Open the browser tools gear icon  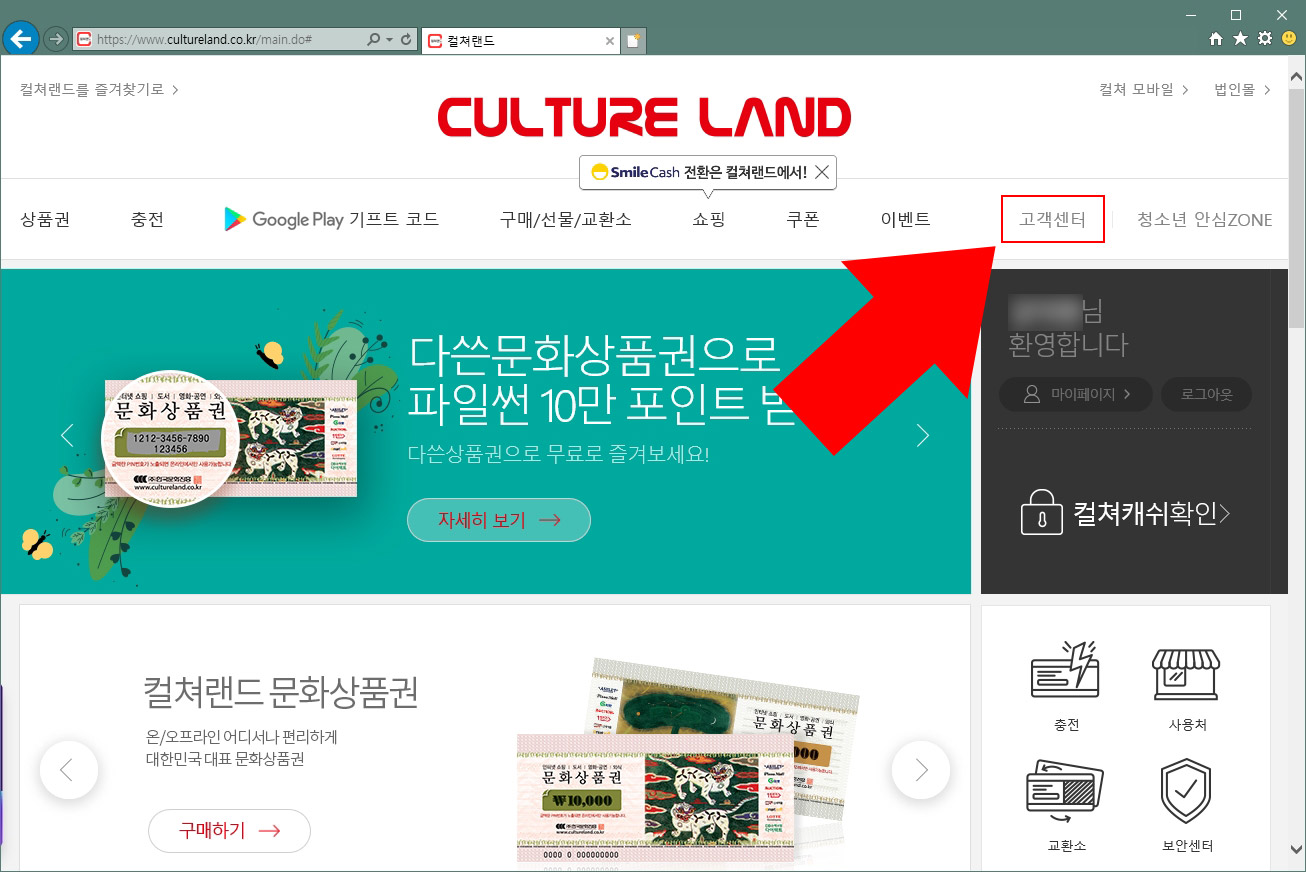point(1264,39)
